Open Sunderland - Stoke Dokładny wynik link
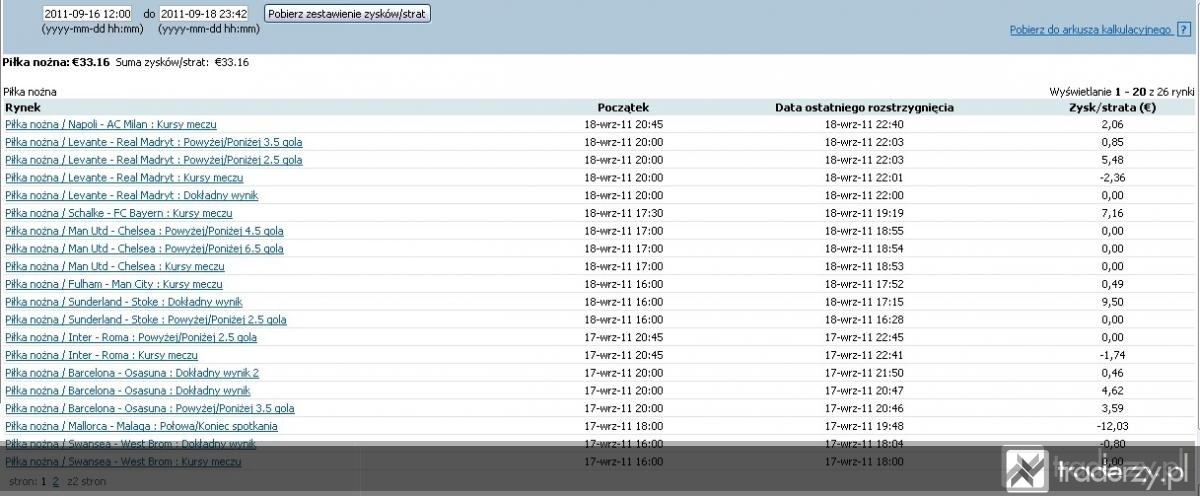Image resolution: width=1200 pixels, height=496 pixels. tap(124, 302)
